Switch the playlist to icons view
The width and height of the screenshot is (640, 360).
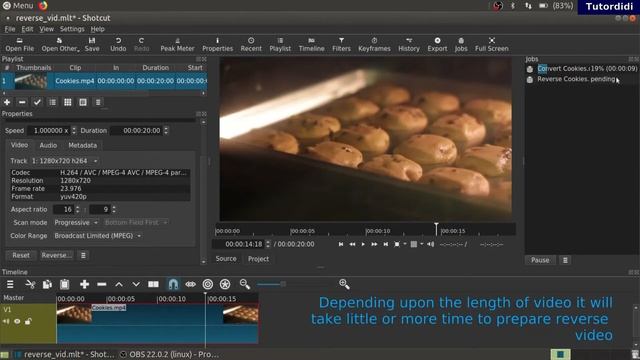tap(83, 102)
